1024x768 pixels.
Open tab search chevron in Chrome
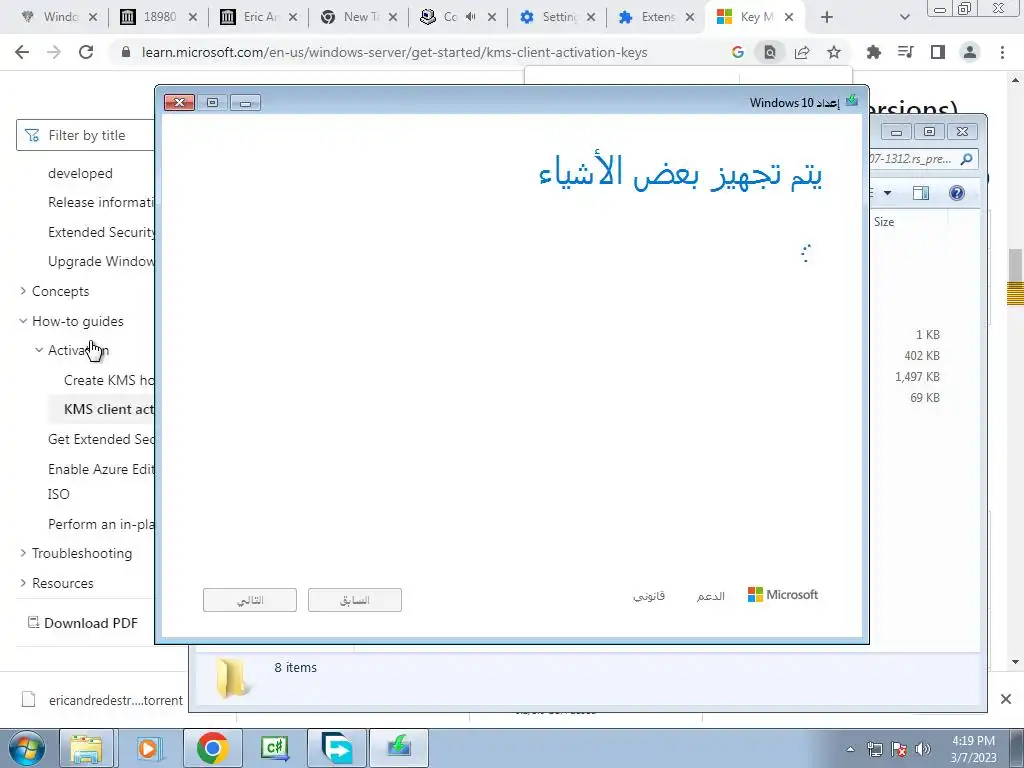tap(904, 18)
